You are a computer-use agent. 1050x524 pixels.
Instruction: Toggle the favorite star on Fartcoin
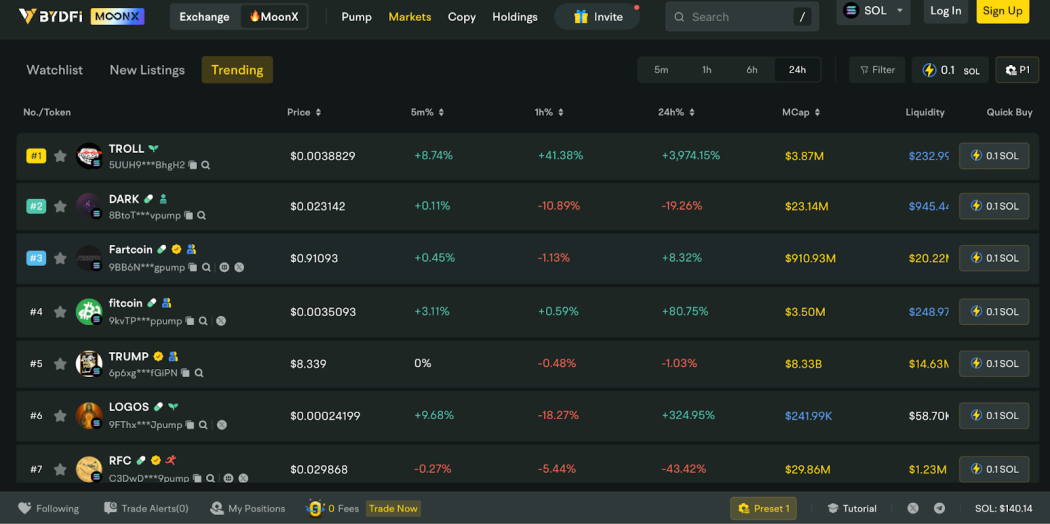[60, 258]
